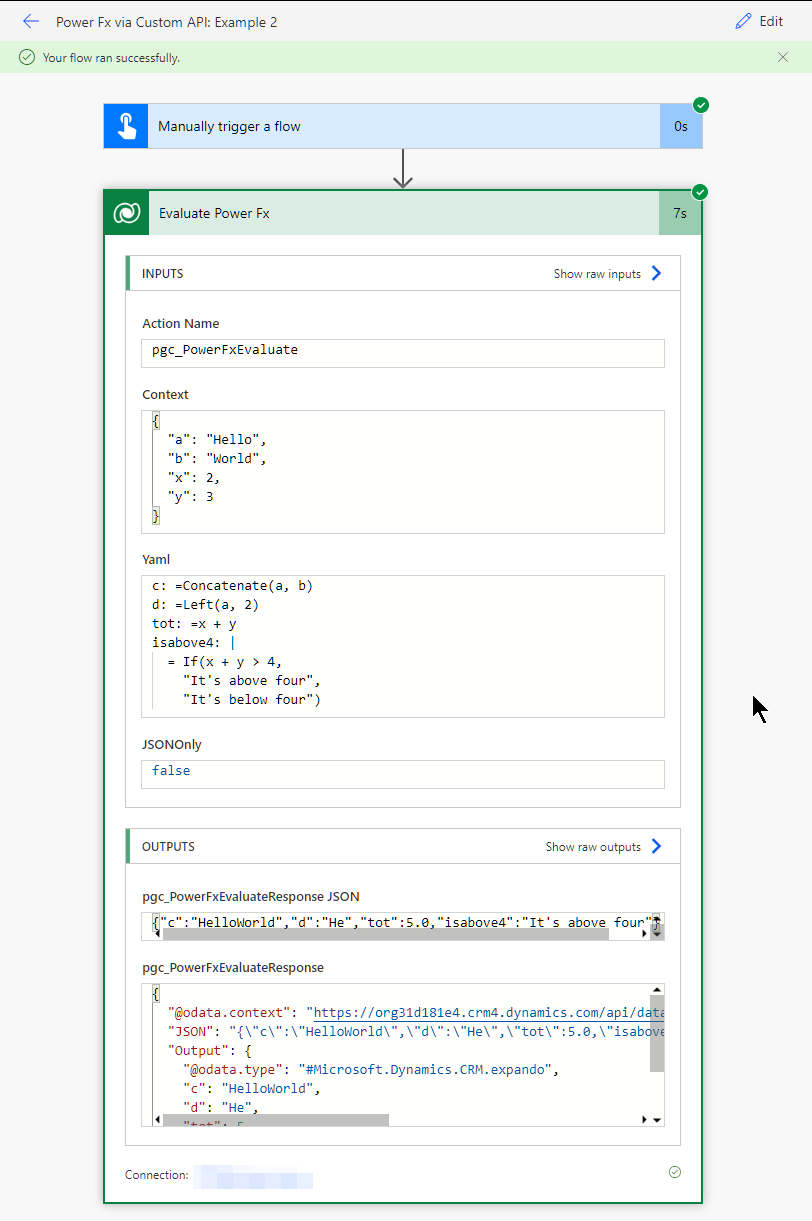Viewport: 812px width, 1221px height.
Task: Click vertical scrollbar in Response output box
Action: [656, 1033]
